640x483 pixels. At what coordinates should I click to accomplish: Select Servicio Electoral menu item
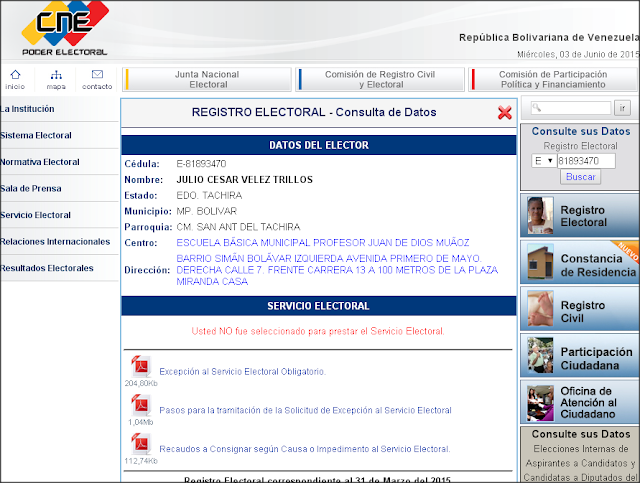coord(36,215)
